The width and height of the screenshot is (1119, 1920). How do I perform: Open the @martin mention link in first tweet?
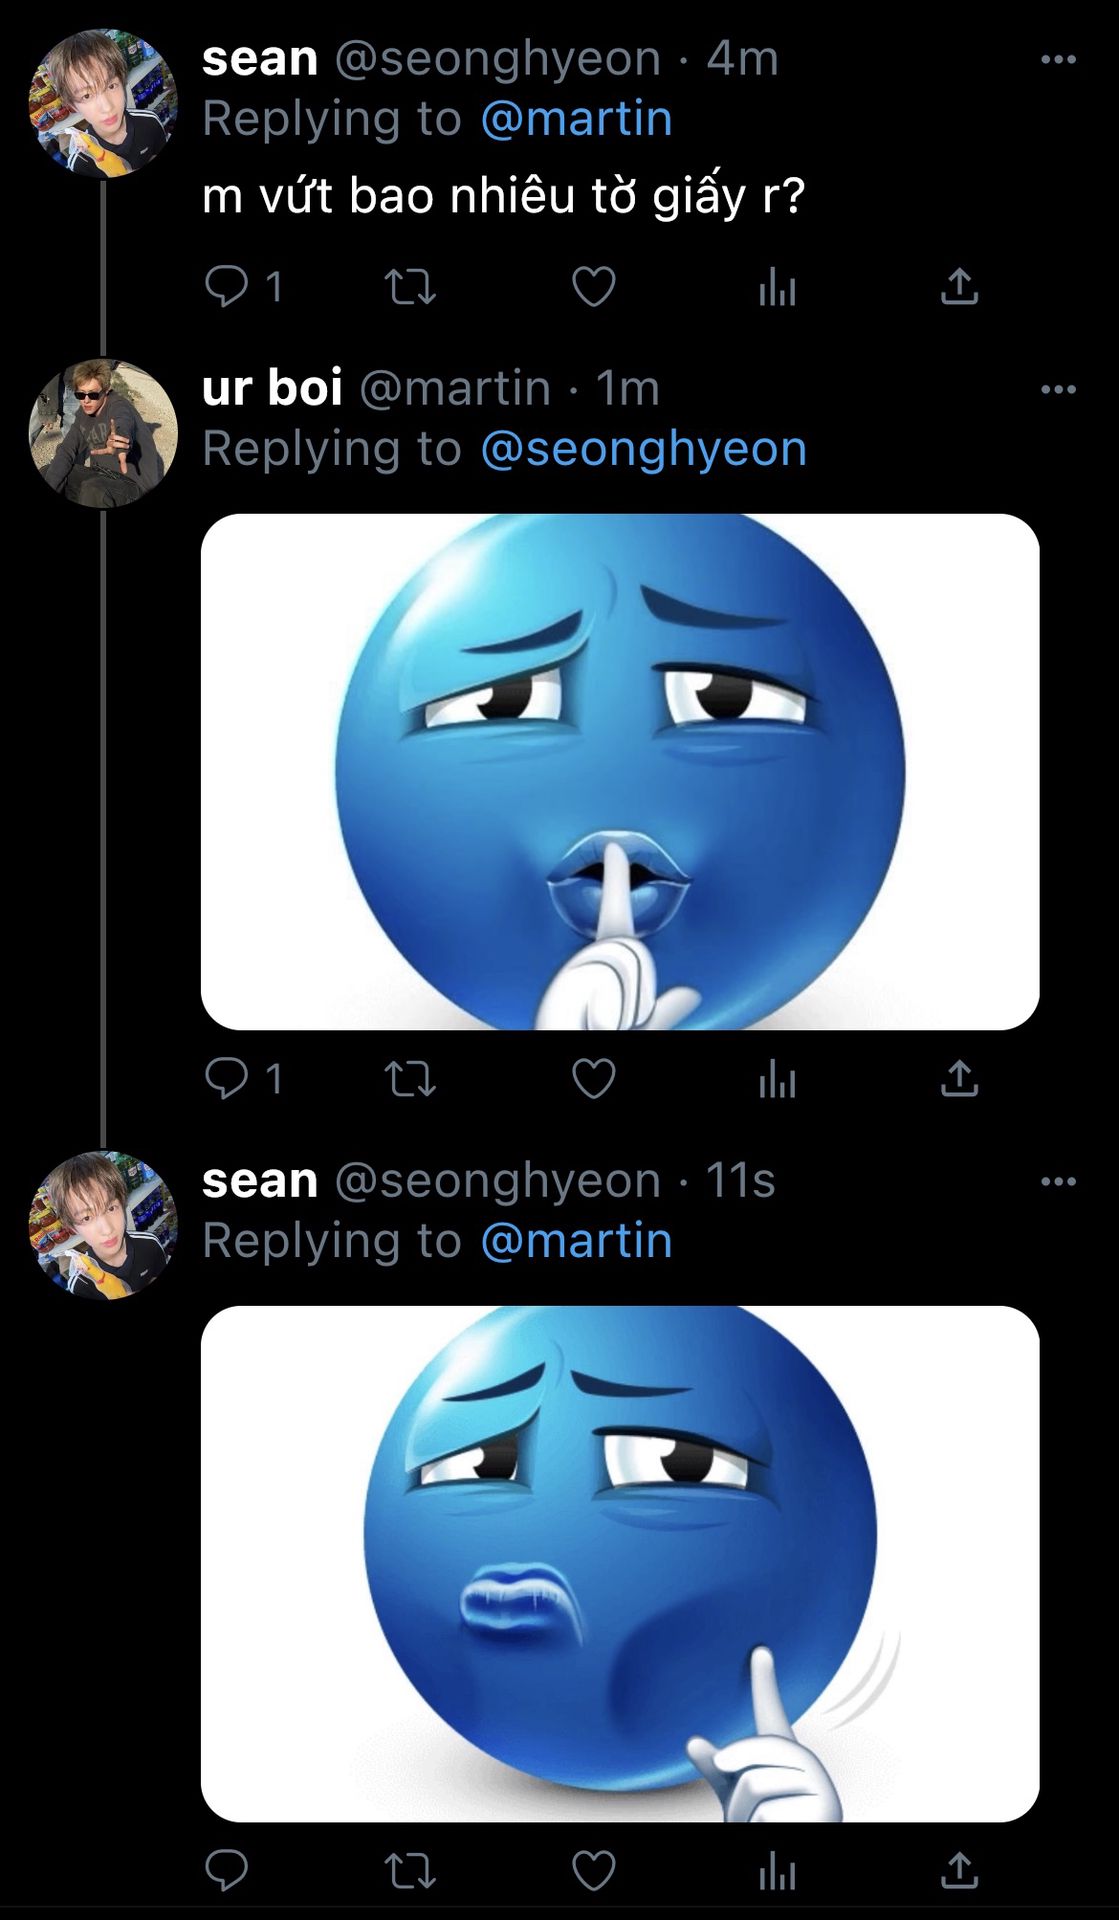click(x=576, y=119)
